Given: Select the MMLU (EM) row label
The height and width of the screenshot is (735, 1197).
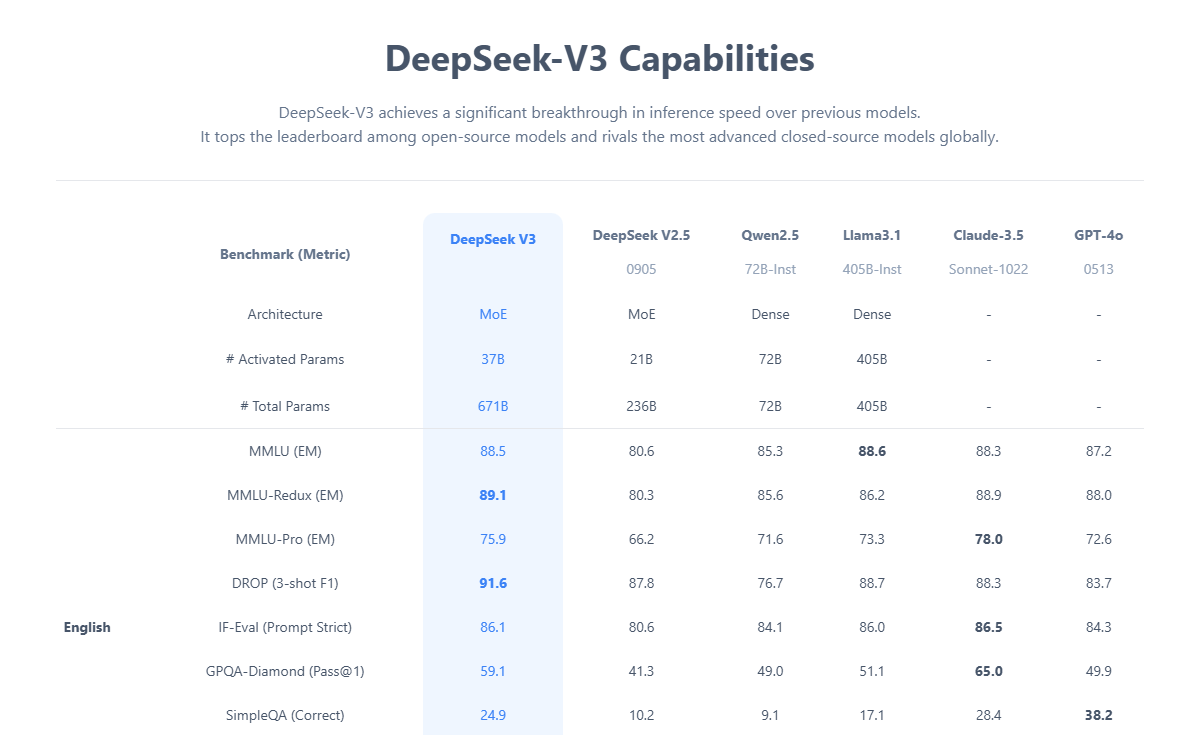Looking at the screenshot, I should [285, 451].
